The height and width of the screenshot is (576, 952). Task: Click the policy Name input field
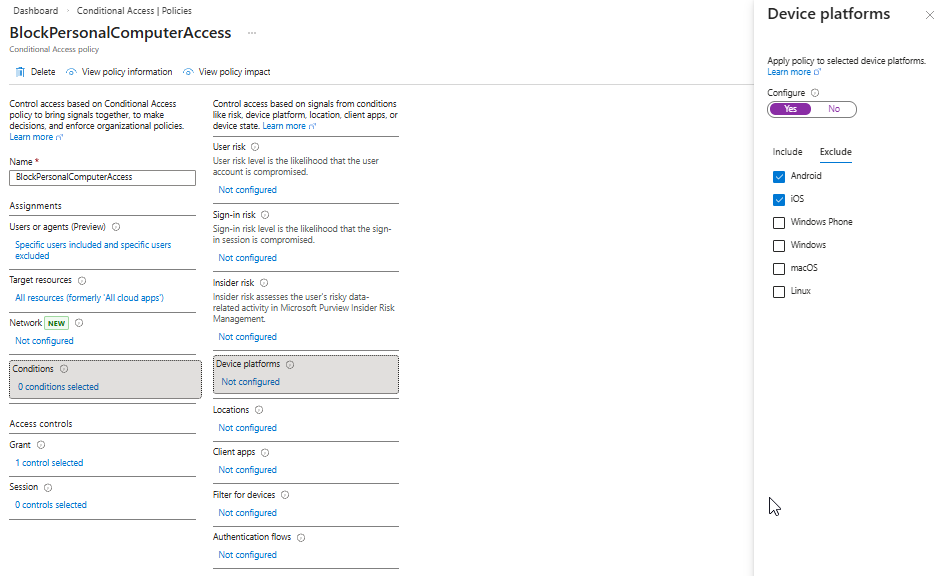coord(102,177)
